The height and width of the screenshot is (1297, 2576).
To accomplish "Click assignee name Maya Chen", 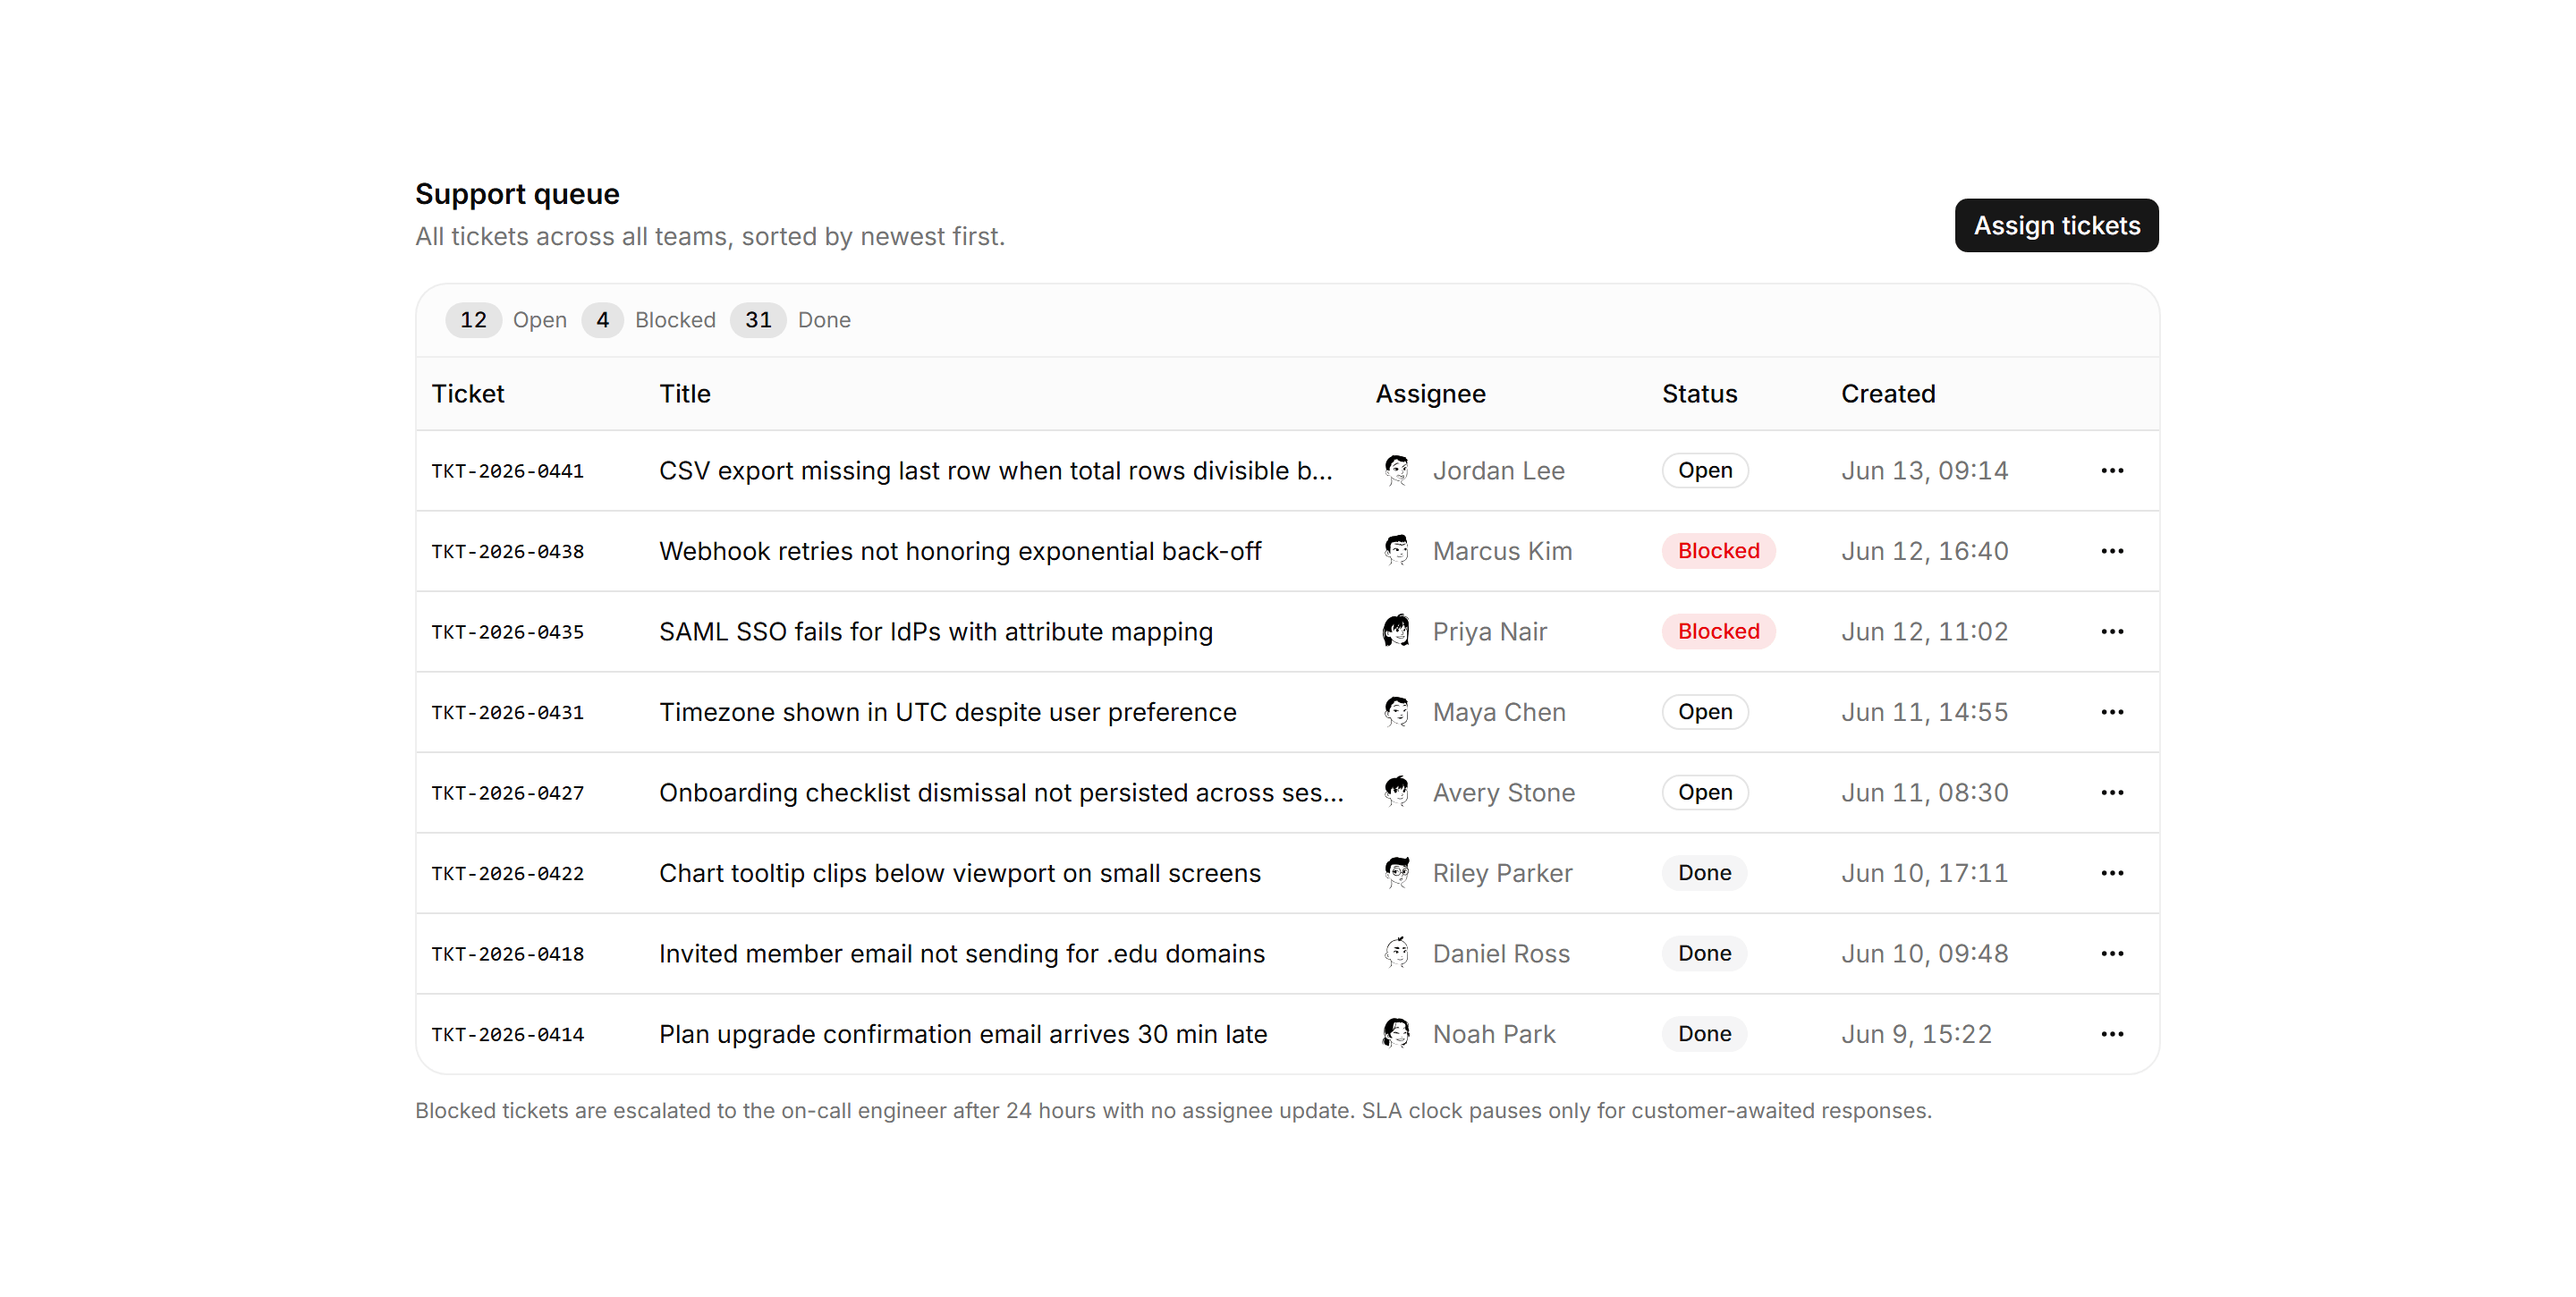I will click(1499, 712).
